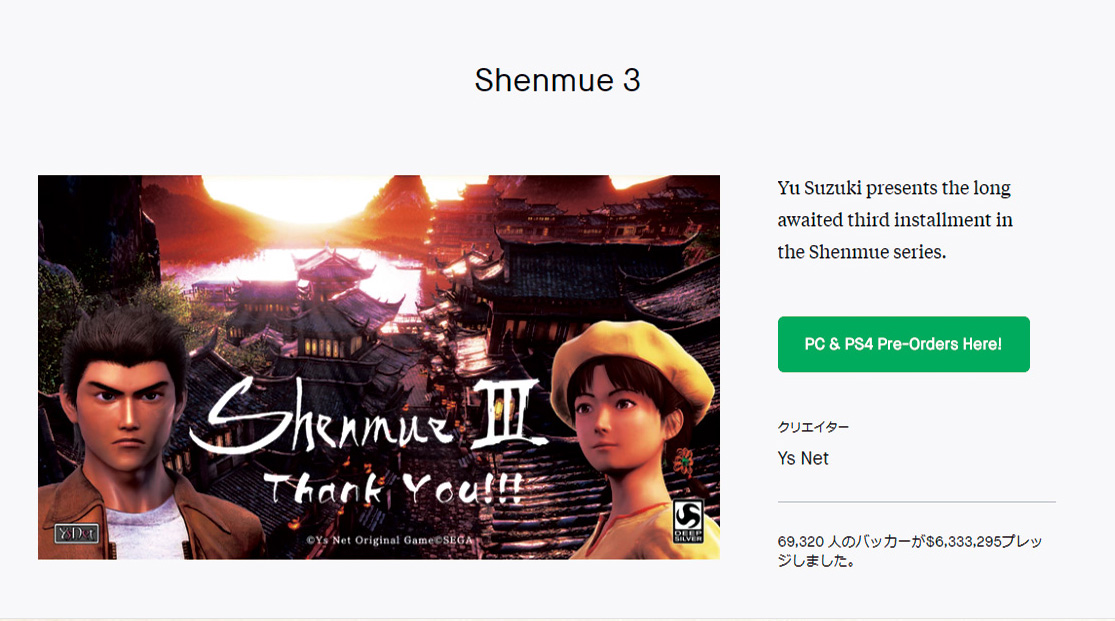1115x621 pixels.
Task: Click the Roman numeral III in the logo
Action: tap(509, 413)
